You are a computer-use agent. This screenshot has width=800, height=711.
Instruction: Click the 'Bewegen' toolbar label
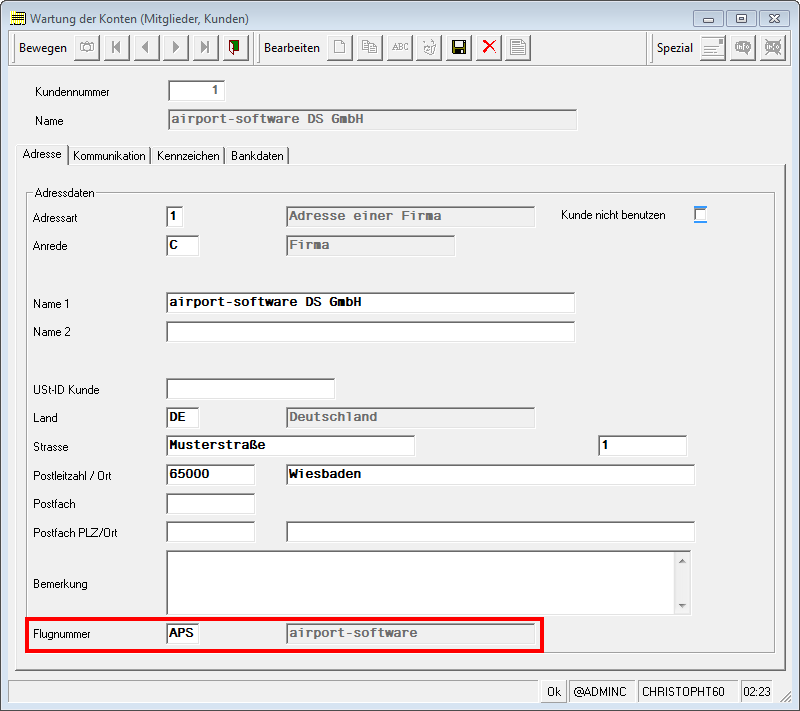pos(43,48)
